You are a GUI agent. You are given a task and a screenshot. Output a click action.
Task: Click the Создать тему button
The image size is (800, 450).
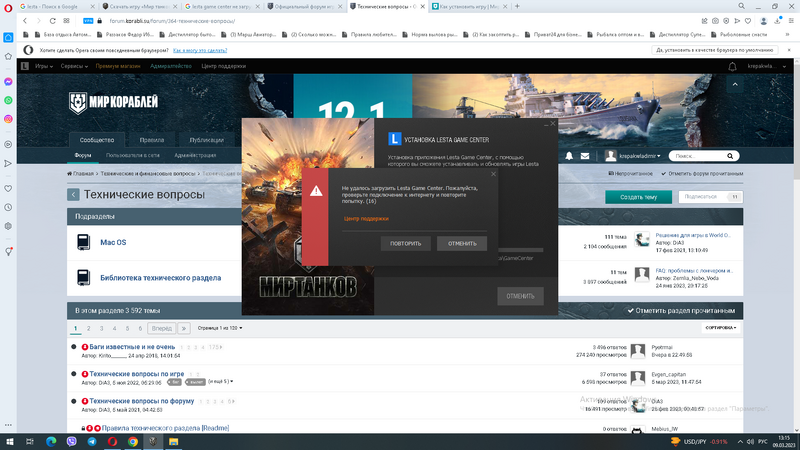pos(638,197)
